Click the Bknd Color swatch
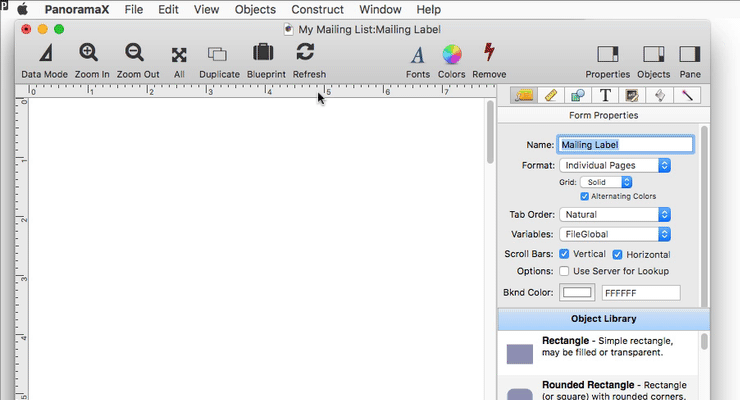The image size is (740, 400). [x=577, y=292]
